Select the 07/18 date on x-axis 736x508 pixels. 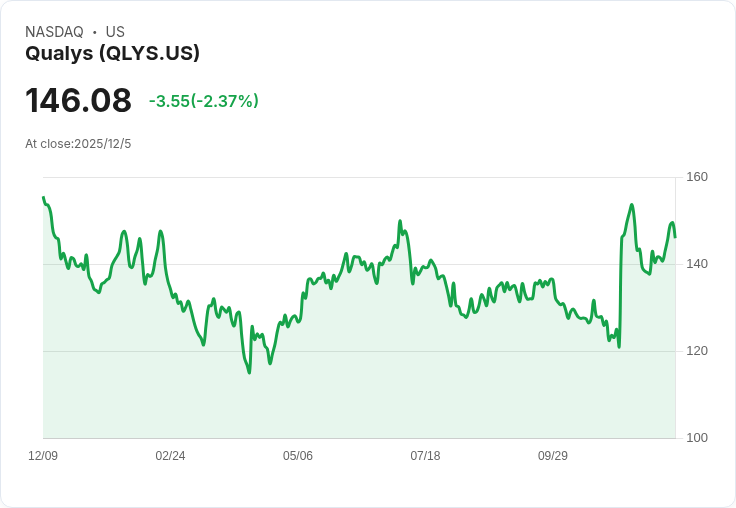pyautogui.click(x=425, y=456)
